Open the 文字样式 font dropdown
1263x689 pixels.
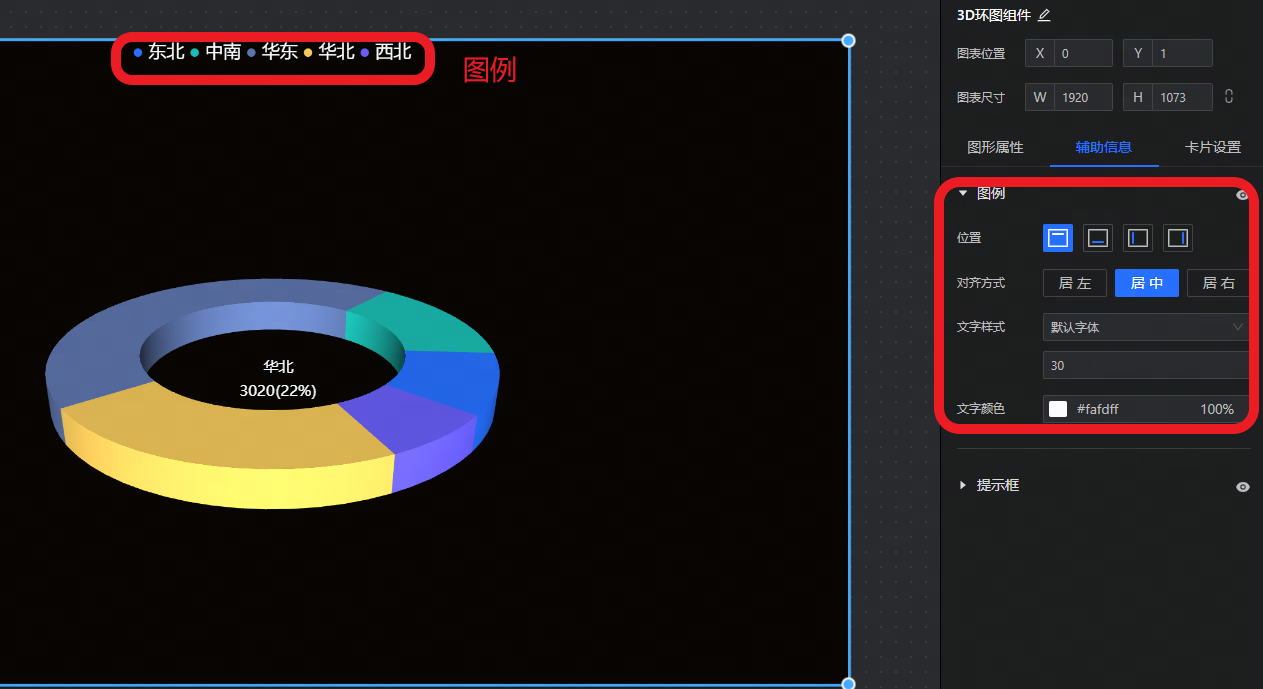pos(1146,327)
